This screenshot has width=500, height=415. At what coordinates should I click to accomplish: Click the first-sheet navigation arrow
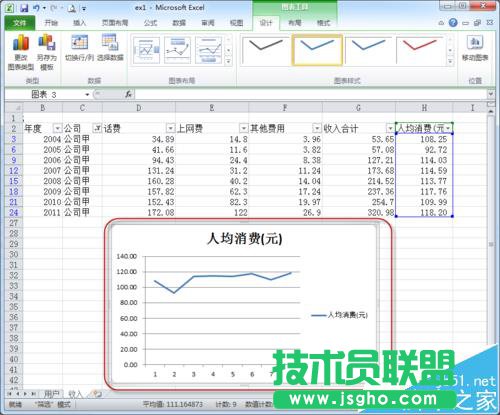[10, 394]
